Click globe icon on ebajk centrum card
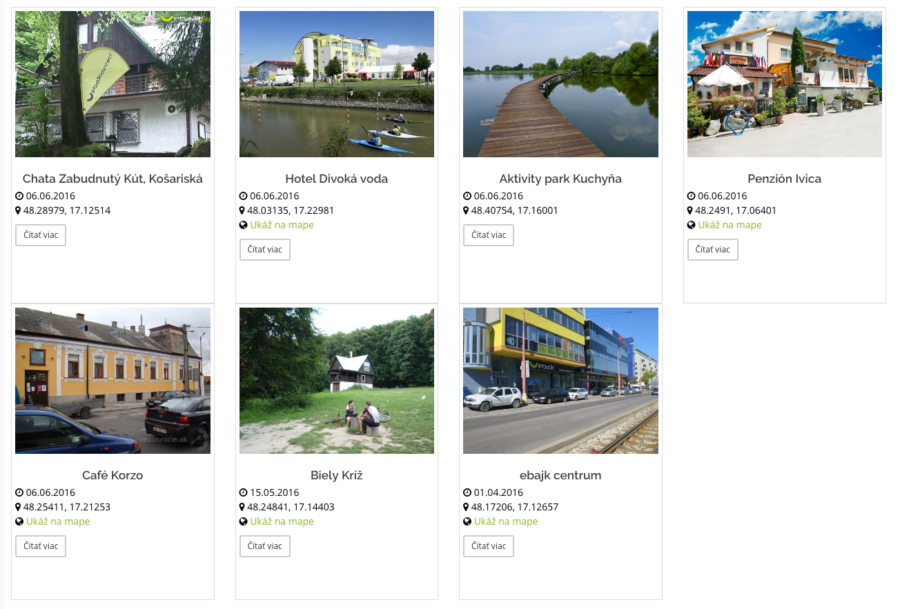Image resolution: width=900 pixels, height=609 pixels. tap(467, 522)
